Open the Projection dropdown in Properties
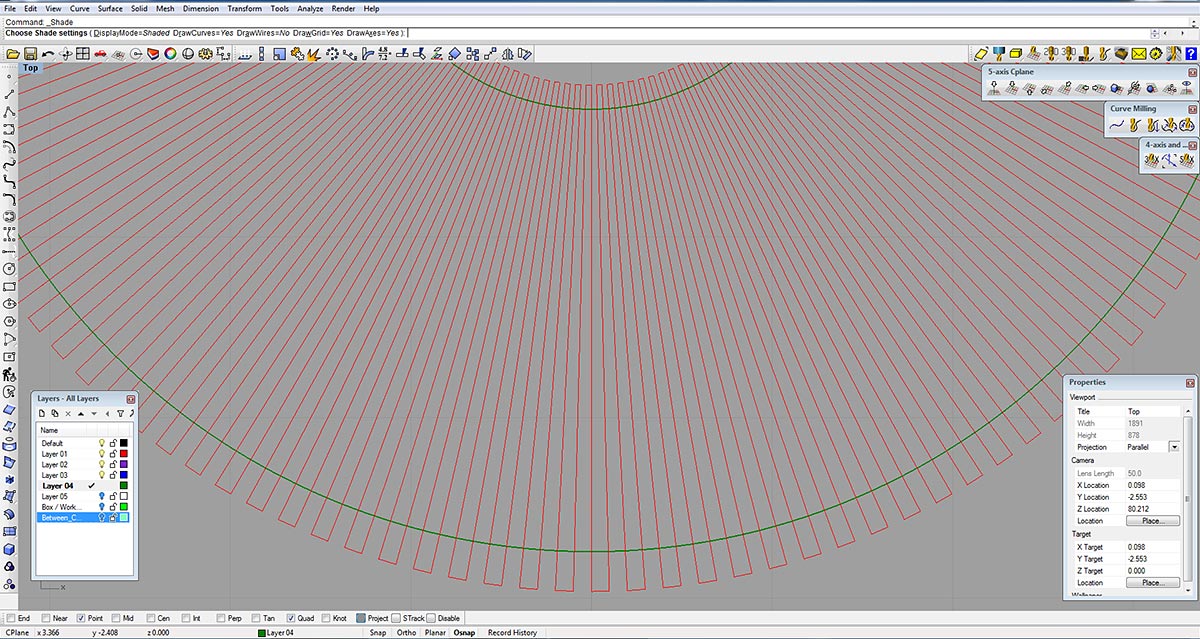 point(1173,447)
